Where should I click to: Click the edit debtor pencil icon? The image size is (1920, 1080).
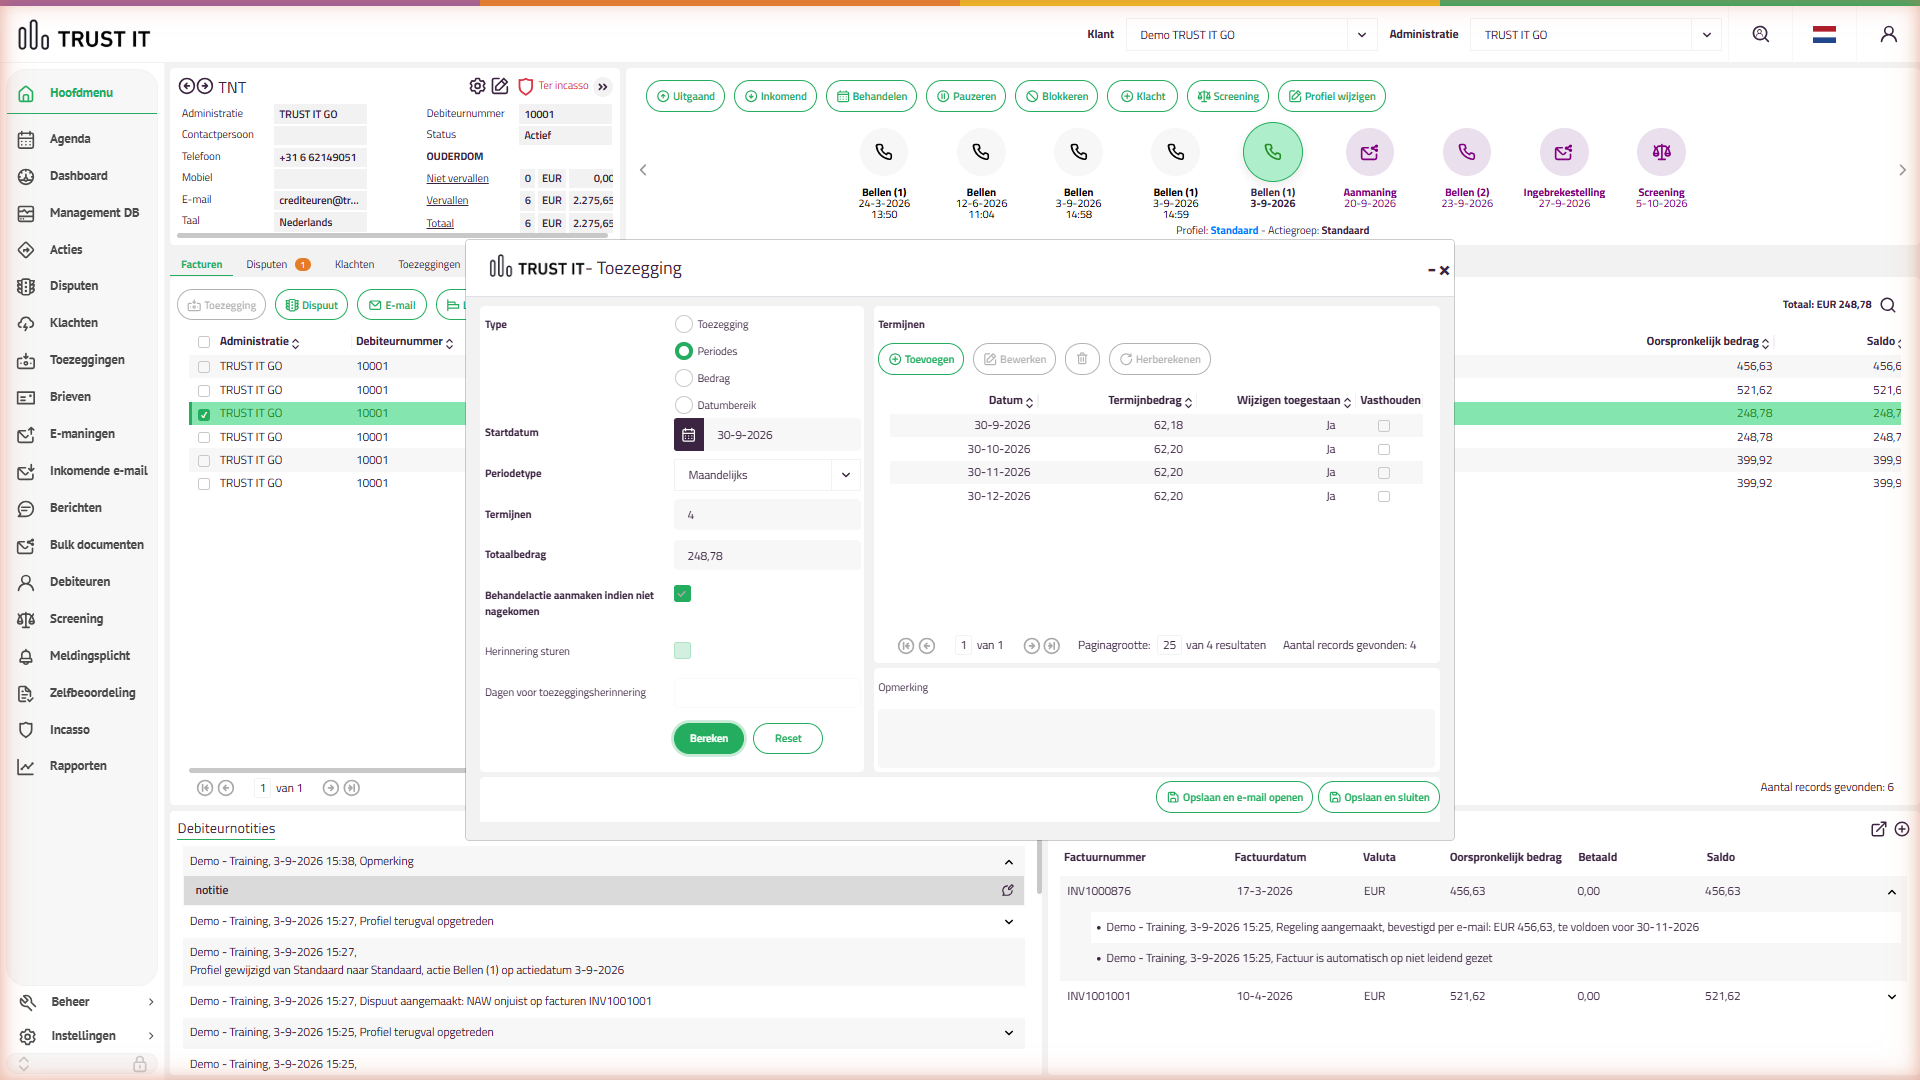(x=500, y=86)
